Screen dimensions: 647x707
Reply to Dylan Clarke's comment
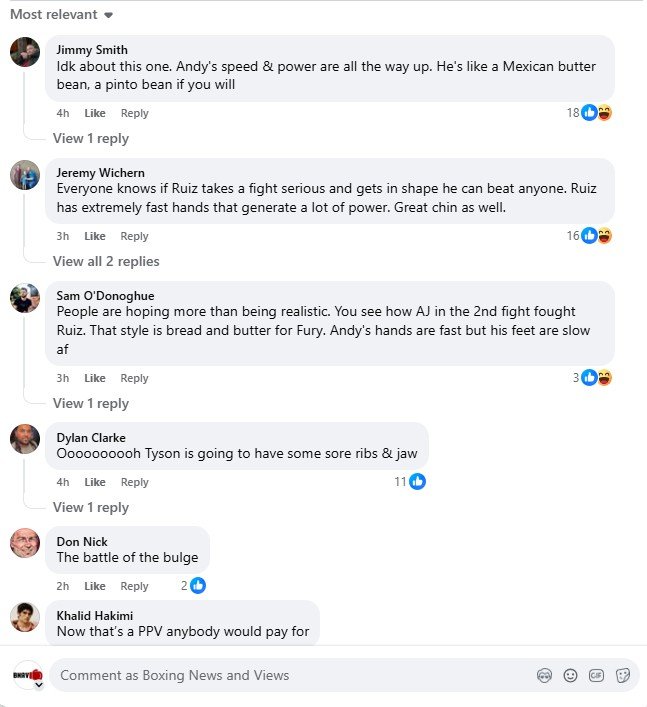tap(135, 482)
